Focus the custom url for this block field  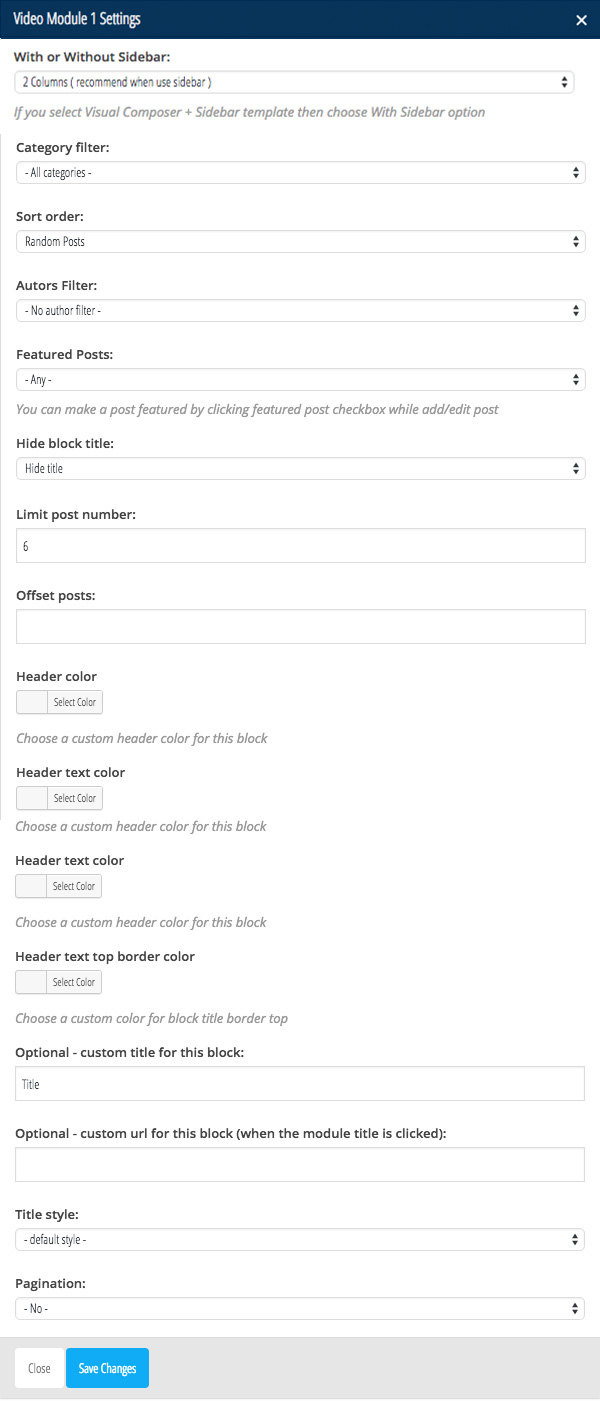(x=300, y=1164)
